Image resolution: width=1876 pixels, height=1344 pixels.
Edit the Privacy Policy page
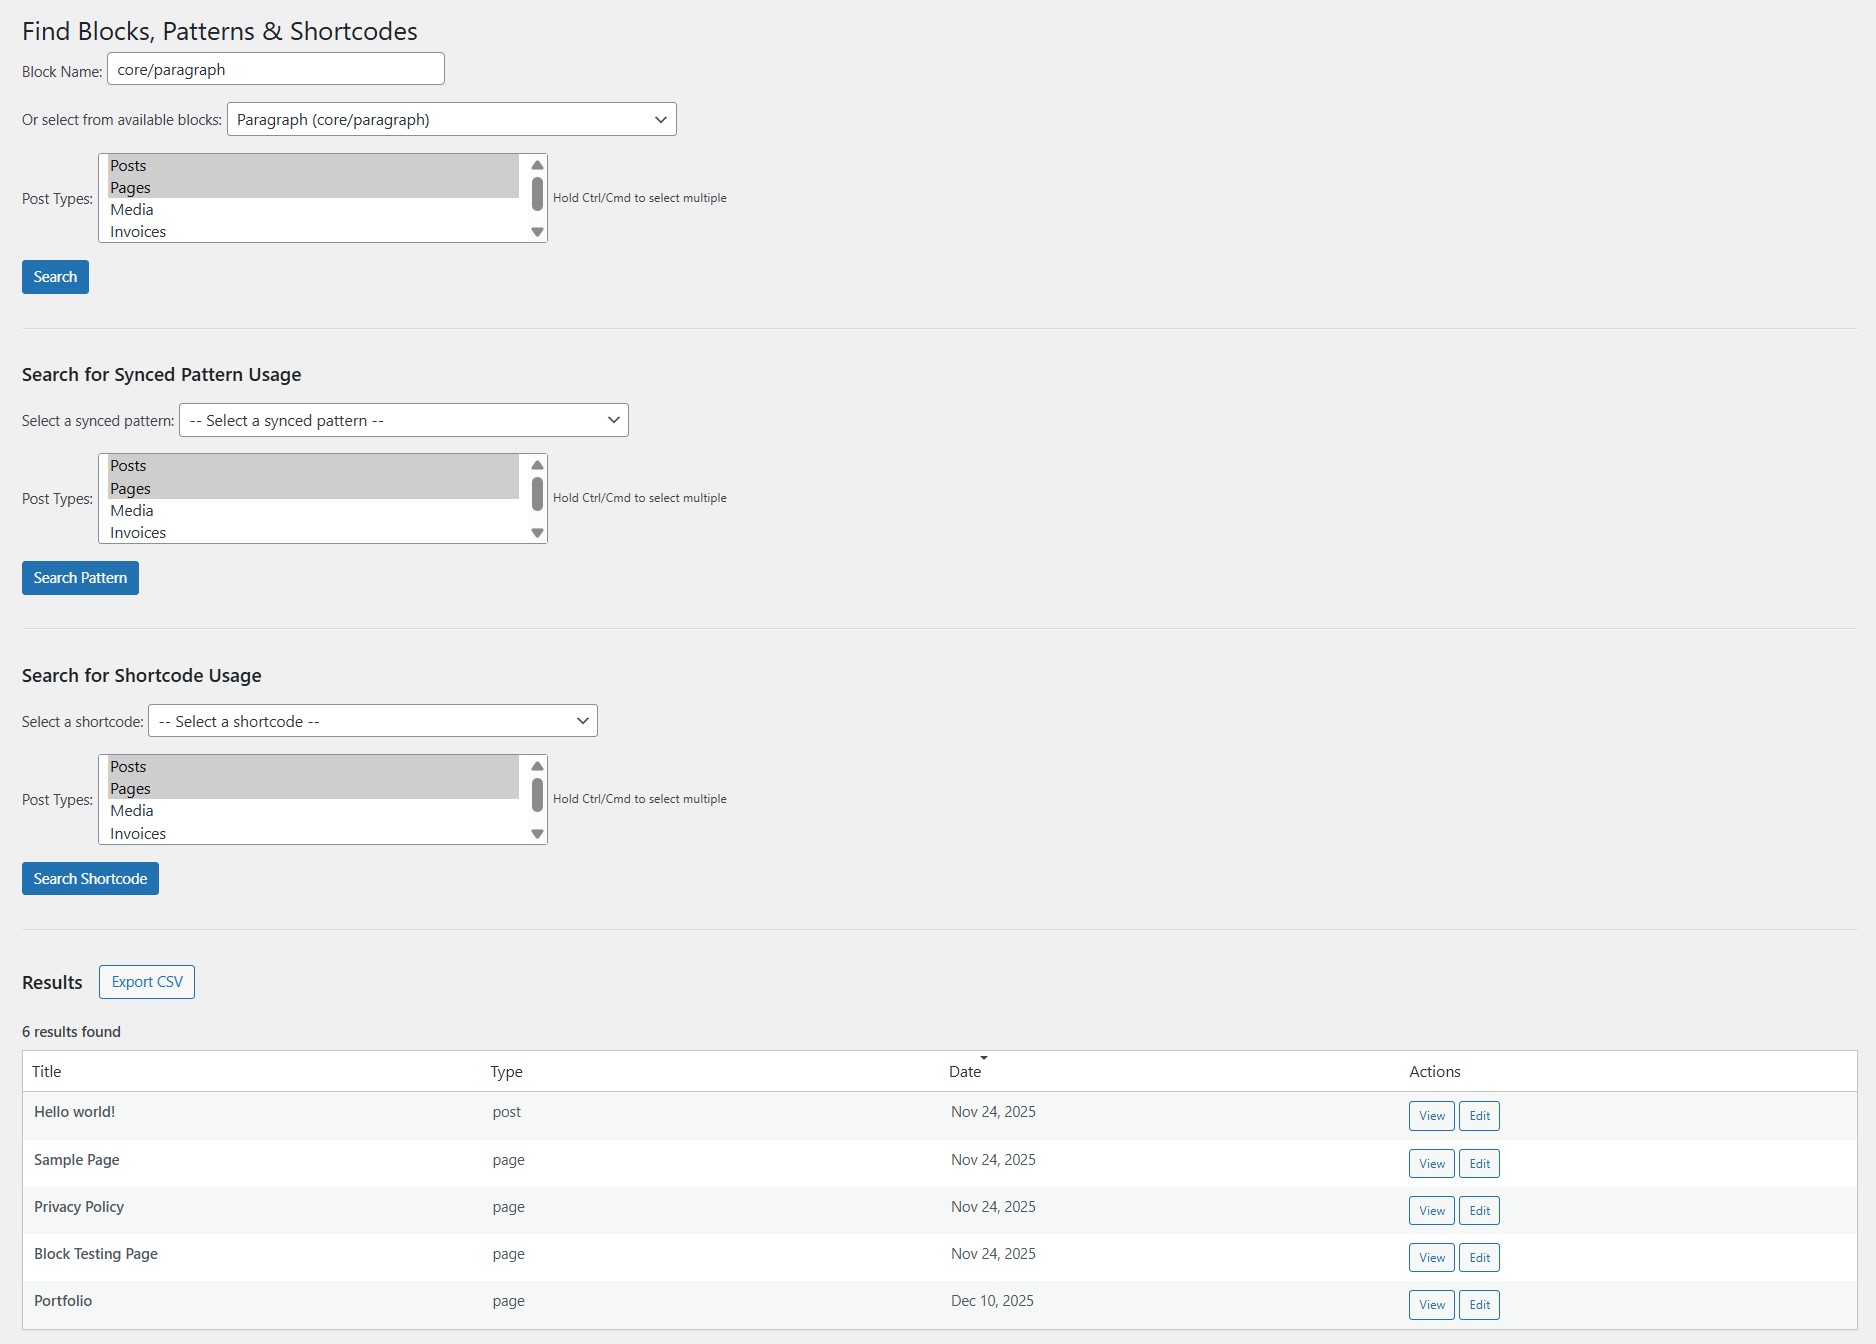(x=1480, y=1210)
